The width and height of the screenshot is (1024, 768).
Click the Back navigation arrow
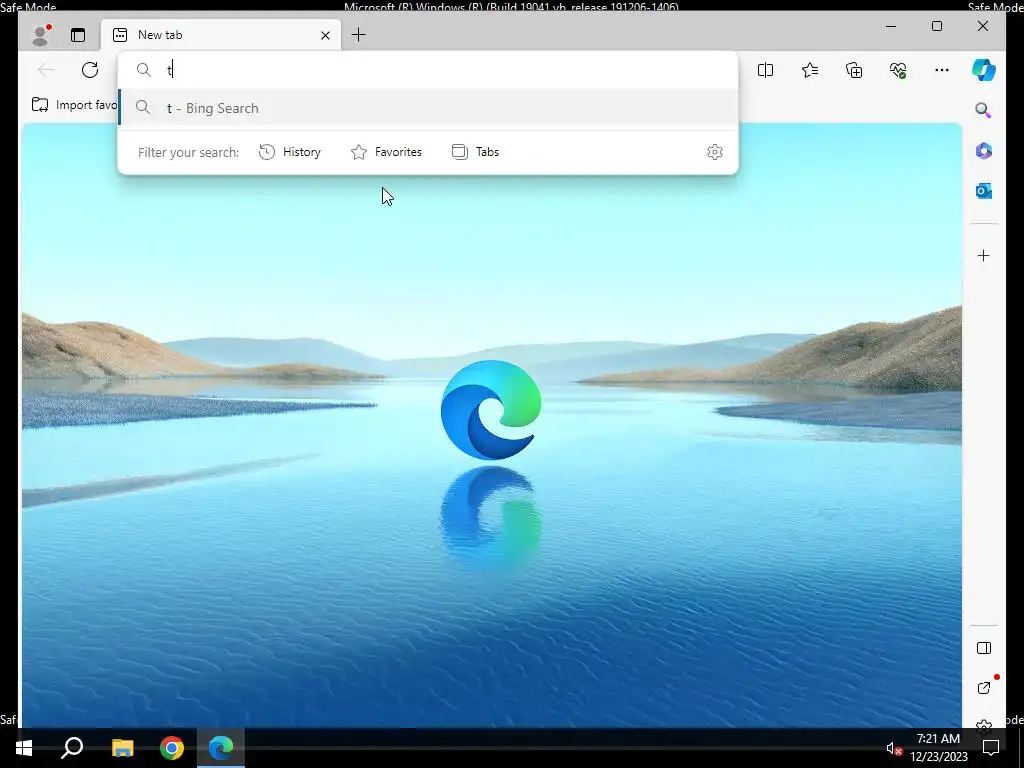pos(46,70)
